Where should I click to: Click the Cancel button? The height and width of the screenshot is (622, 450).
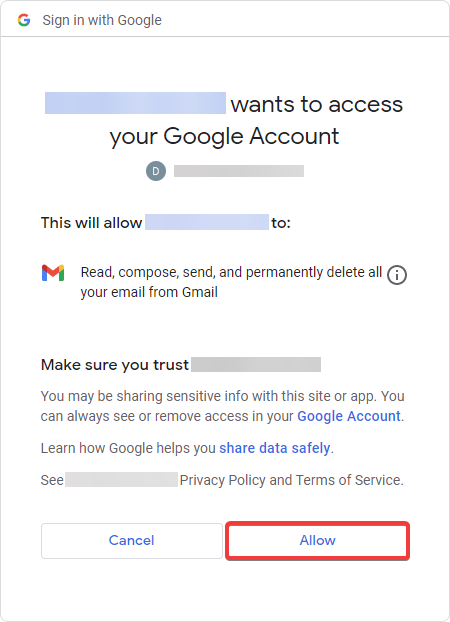click(132, 541)
